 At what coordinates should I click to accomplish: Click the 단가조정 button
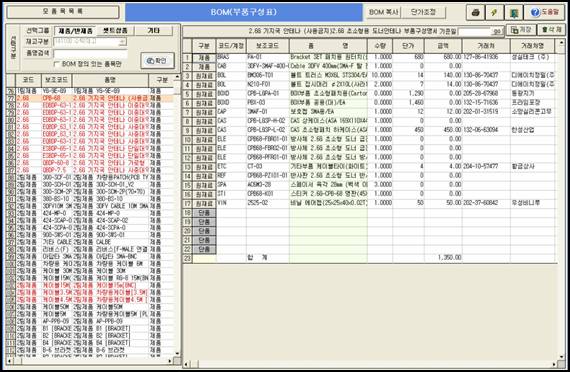(424, 12)
